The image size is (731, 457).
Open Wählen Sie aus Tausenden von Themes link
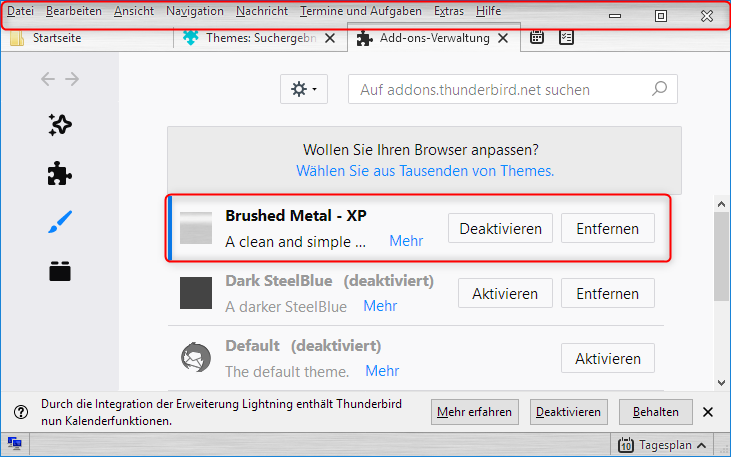point(425,171)
